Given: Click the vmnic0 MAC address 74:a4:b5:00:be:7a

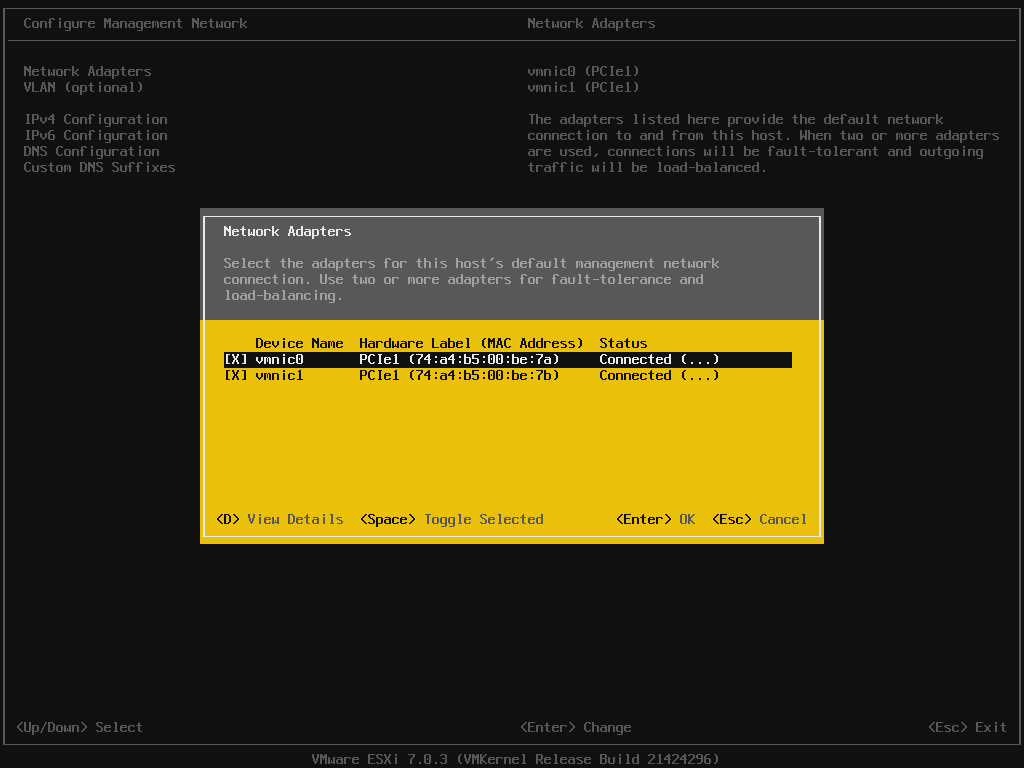Looking at the screenshot, I should 483,360.
